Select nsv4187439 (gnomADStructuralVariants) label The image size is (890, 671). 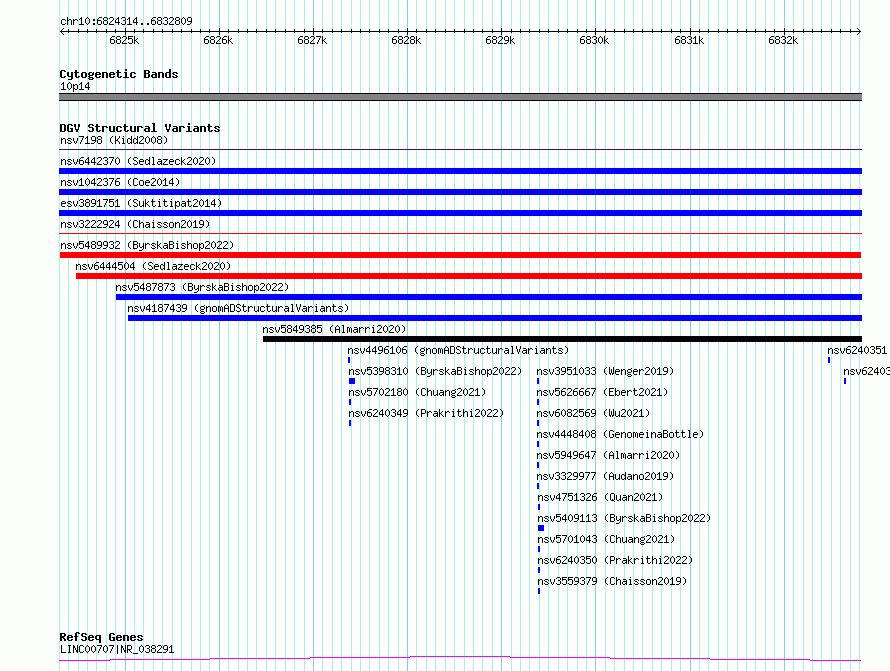tap(238, 308)
